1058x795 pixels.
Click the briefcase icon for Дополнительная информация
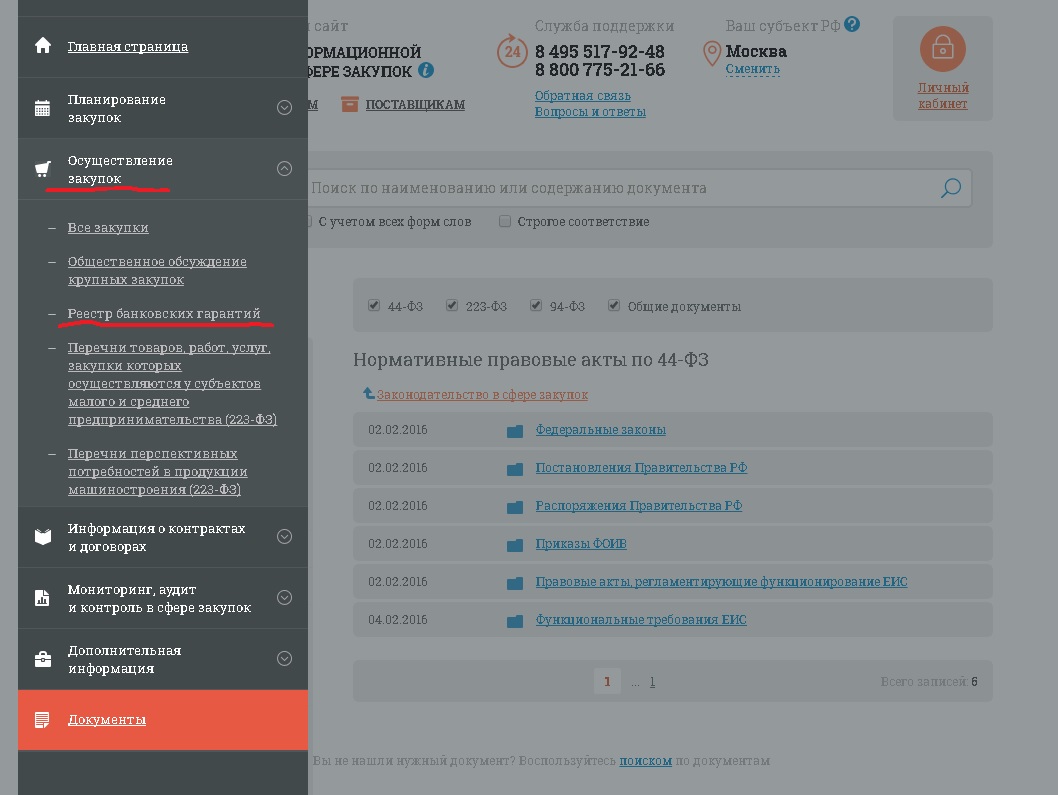tap(42, 659)
